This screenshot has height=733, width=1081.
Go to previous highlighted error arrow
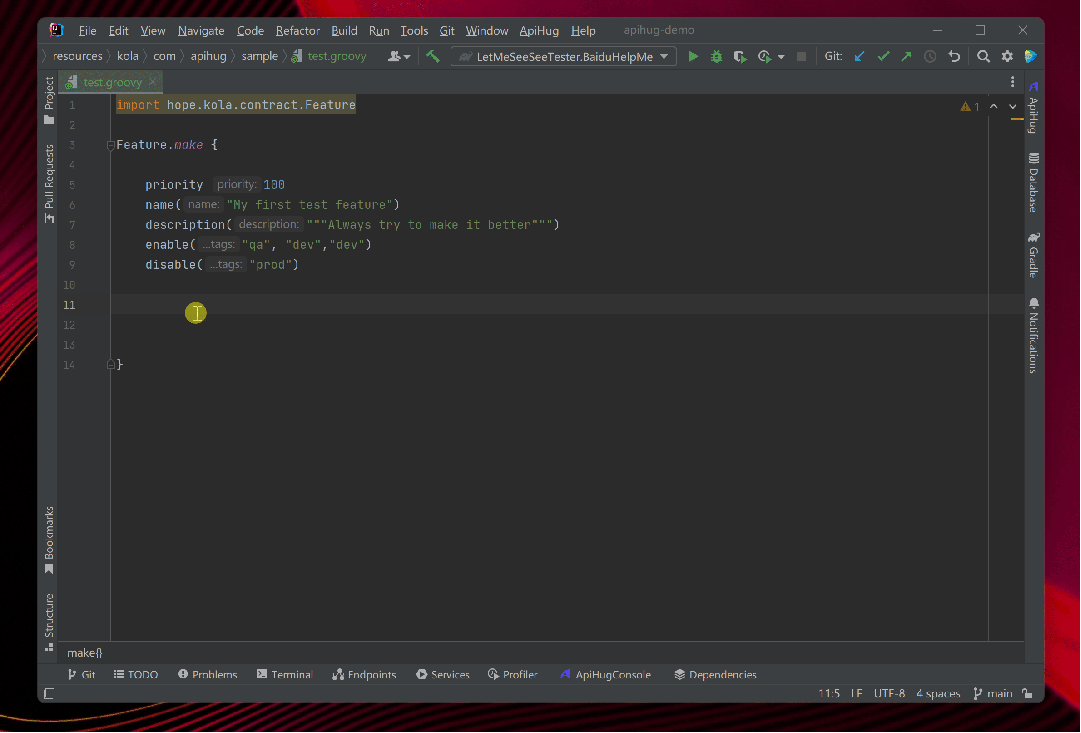(x=993, y=106)
